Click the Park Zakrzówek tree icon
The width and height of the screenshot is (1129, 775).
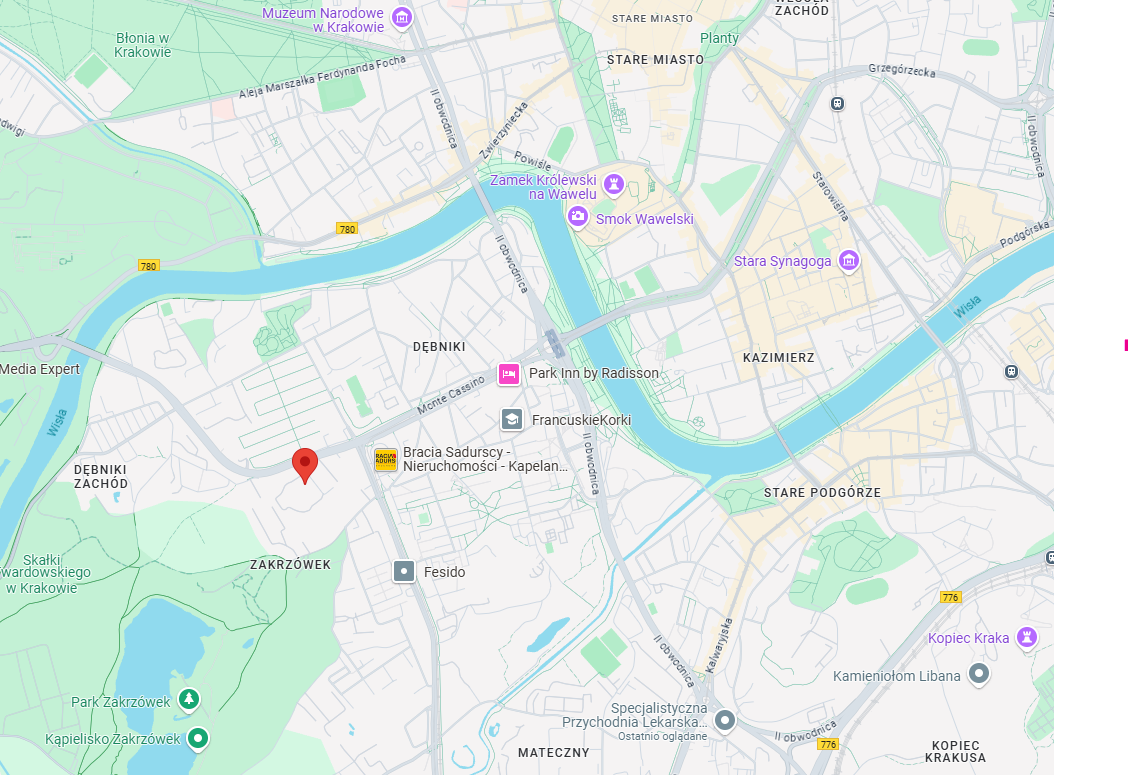(189, 699)
